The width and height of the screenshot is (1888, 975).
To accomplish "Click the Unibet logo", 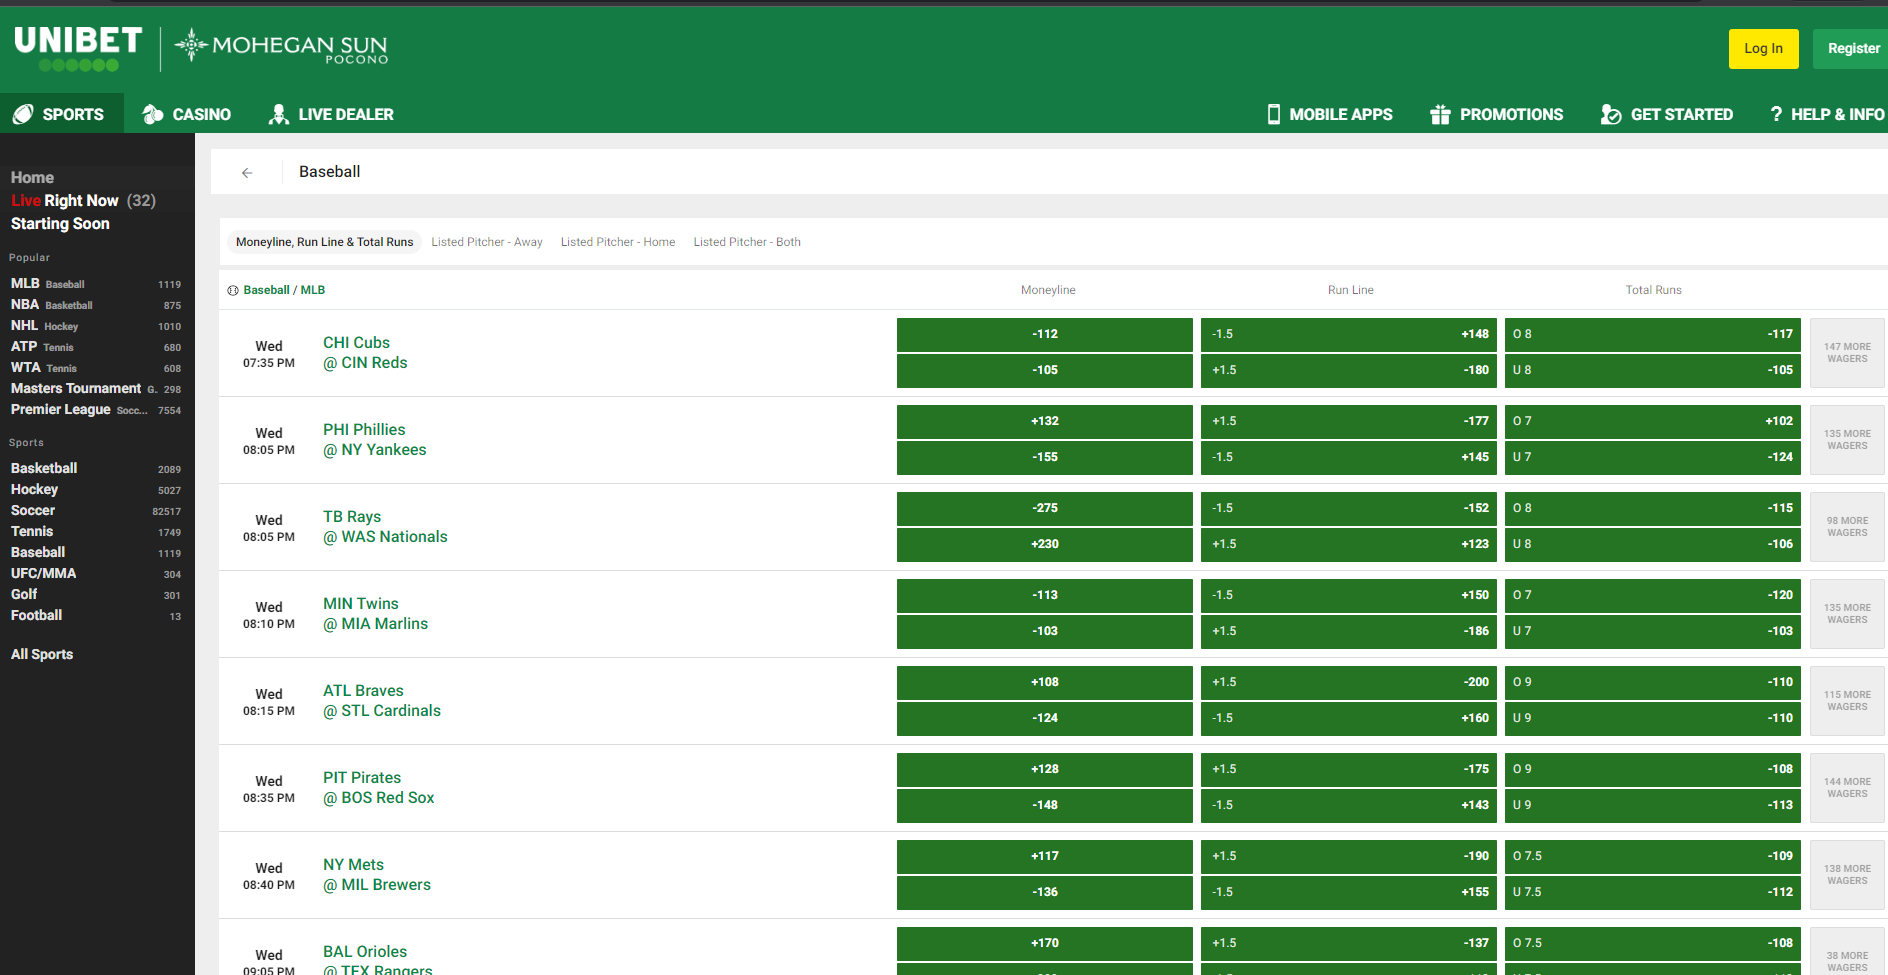I will [x=78, y=48].
